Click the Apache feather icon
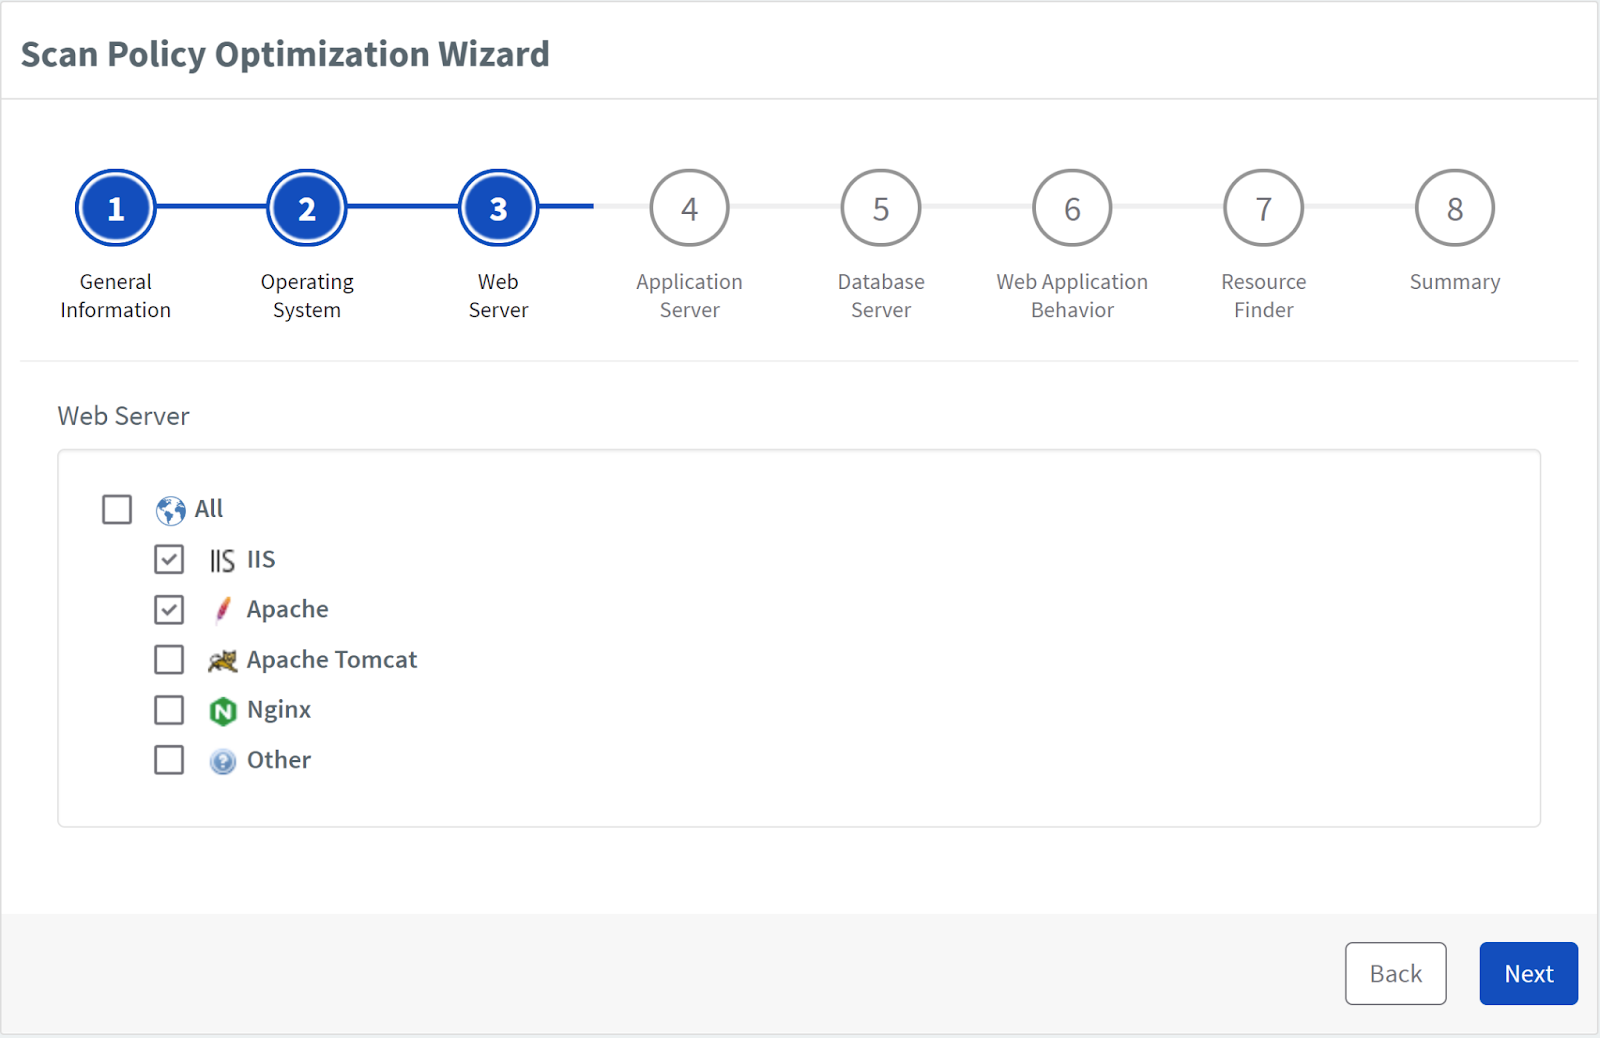Viewport: 1600px width, 1038px height. [x=222, y=610]
